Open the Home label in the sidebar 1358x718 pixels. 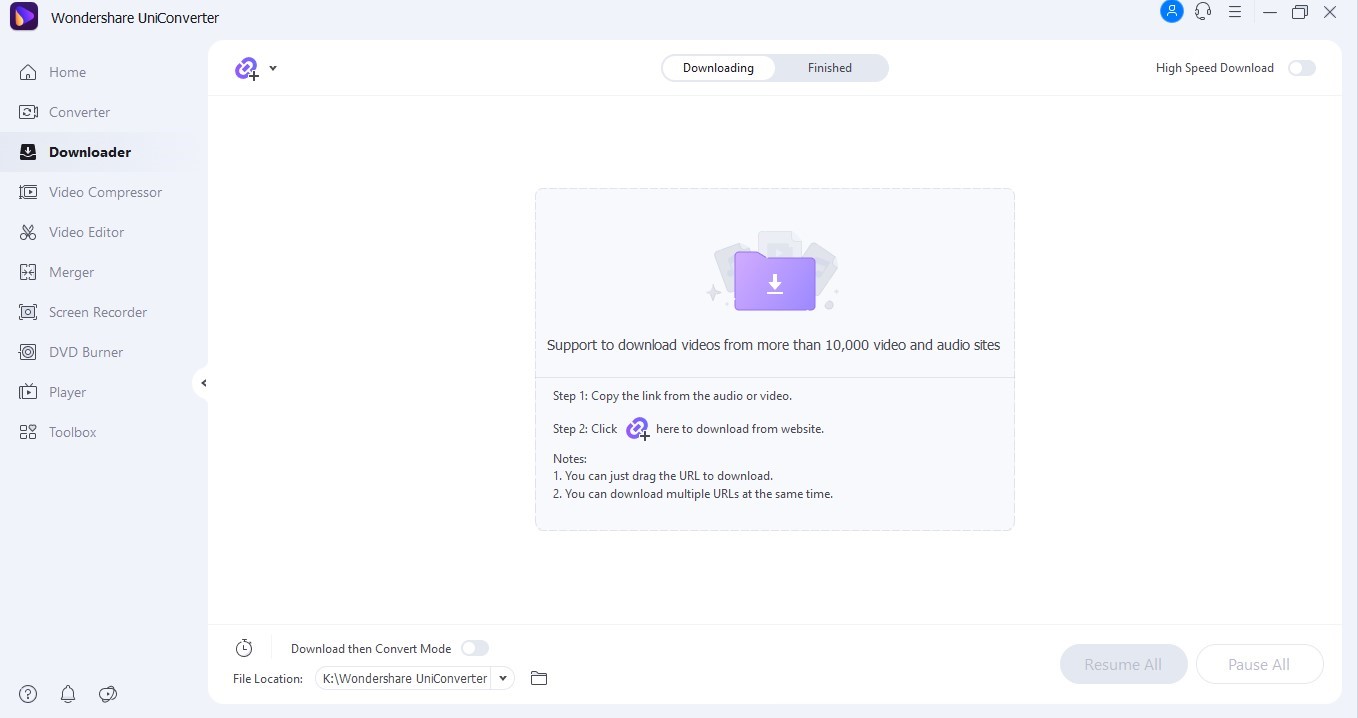[67, 72]
